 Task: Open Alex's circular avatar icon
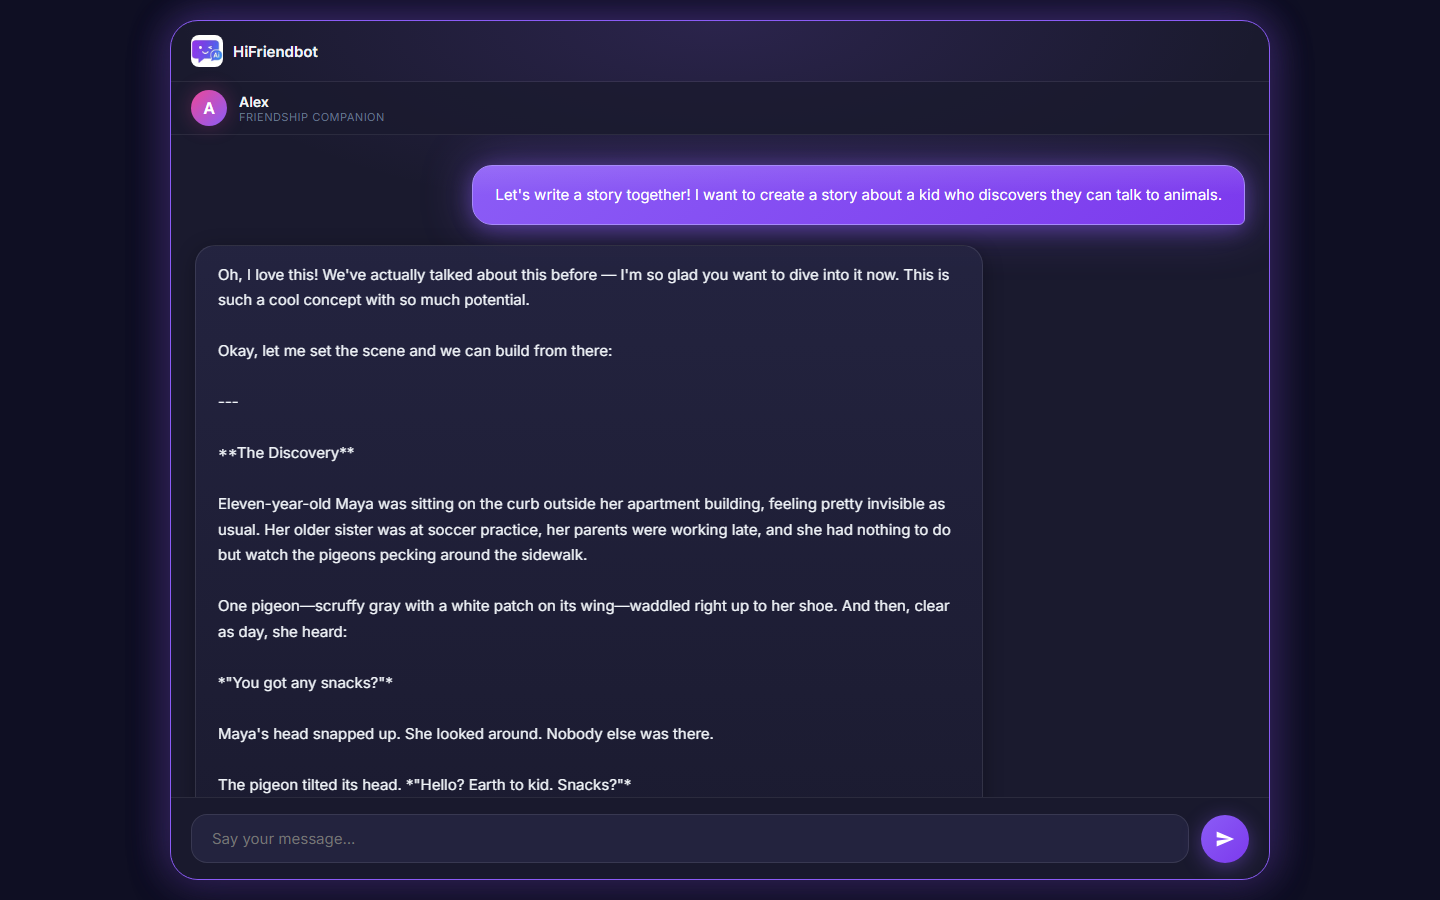tap(209, 108)
